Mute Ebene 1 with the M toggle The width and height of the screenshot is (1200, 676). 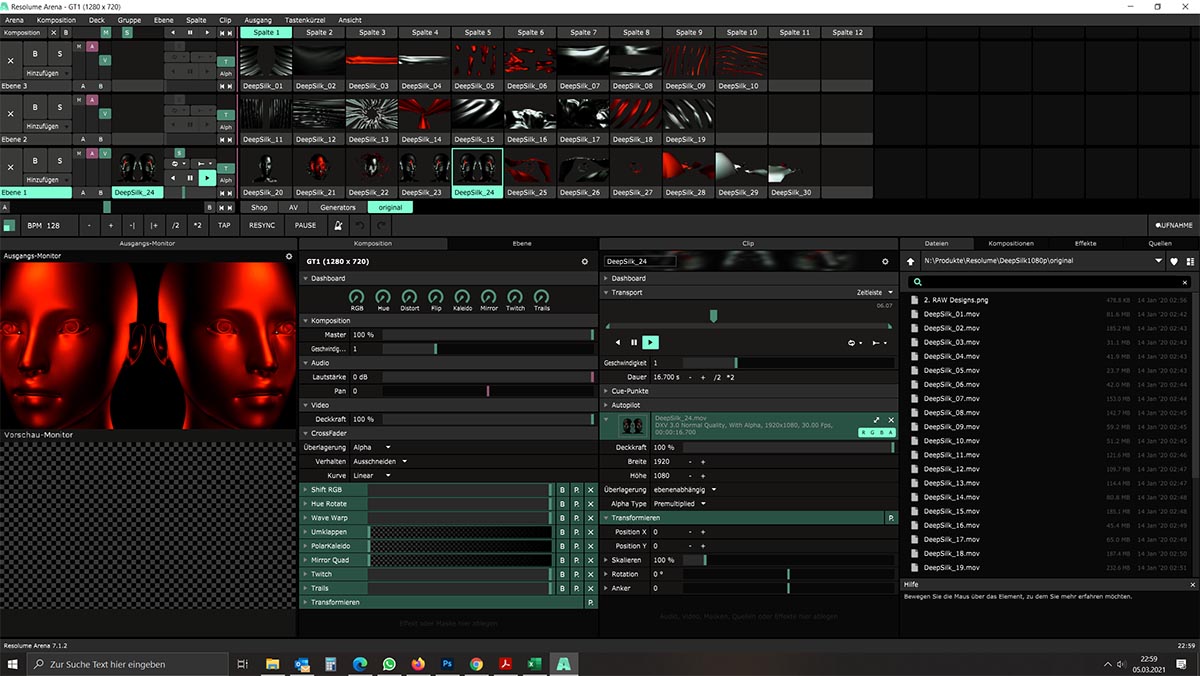[x=78, y=153]
